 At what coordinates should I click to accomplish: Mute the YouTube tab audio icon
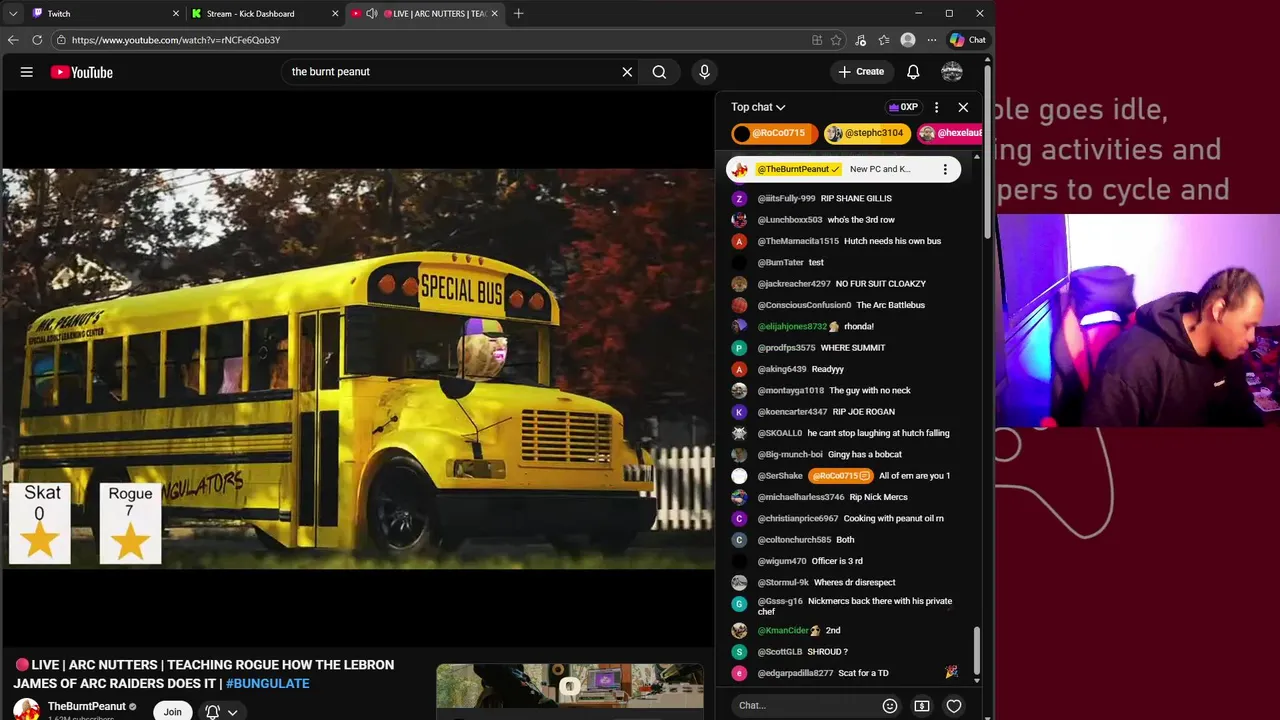click(372, 14)
